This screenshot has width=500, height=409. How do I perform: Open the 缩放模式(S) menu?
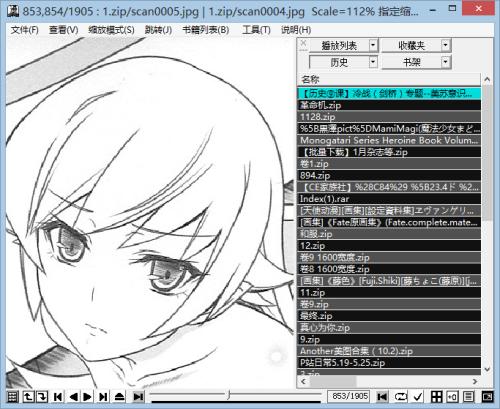[111, 30]
